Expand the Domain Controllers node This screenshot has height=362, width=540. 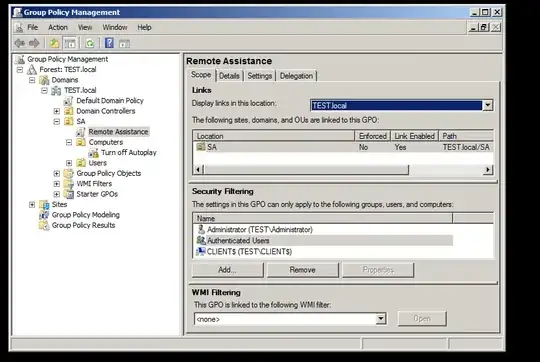click(x=57, y=111)
